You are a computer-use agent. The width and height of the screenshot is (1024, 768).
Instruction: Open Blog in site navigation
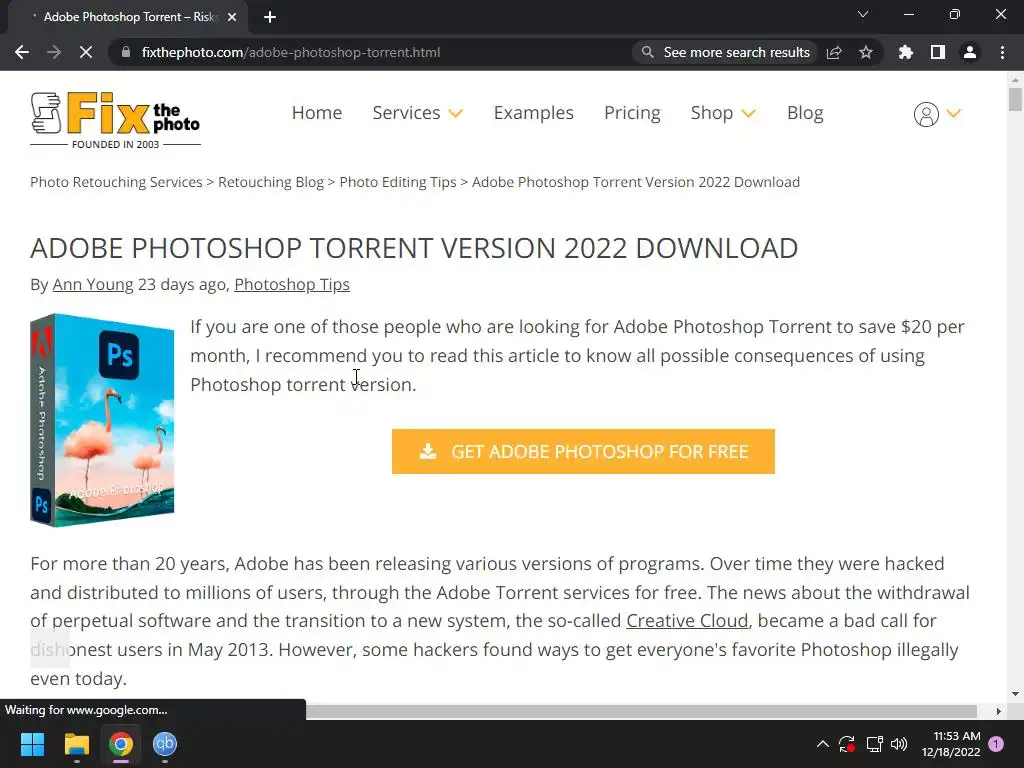pos(805,113)
